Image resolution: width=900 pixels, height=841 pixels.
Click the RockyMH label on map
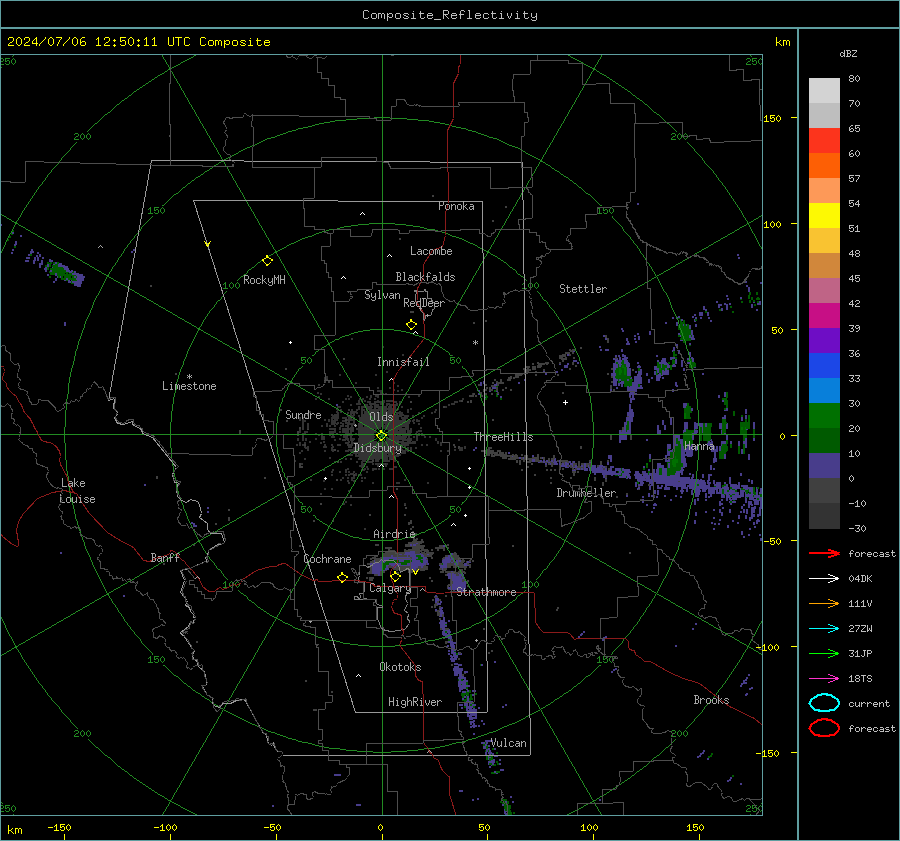264,280
